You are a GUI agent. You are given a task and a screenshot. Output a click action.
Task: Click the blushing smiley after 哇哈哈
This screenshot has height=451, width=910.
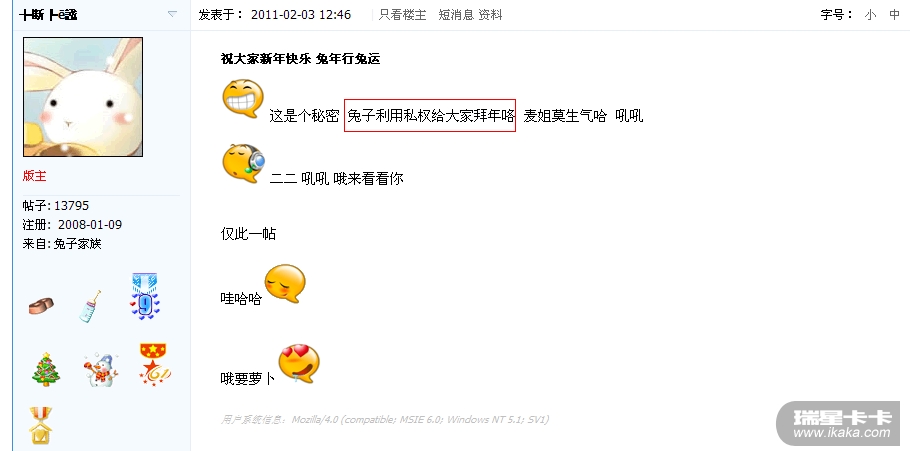[285, 283]
